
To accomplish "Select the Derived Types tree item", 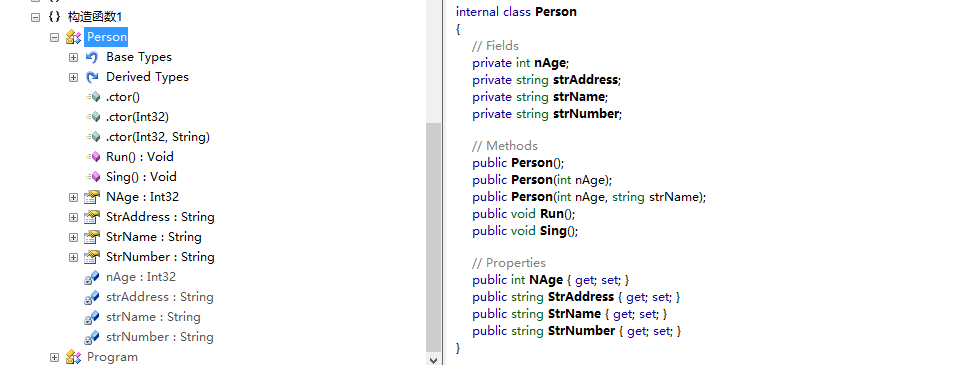I will coord(147,77).
